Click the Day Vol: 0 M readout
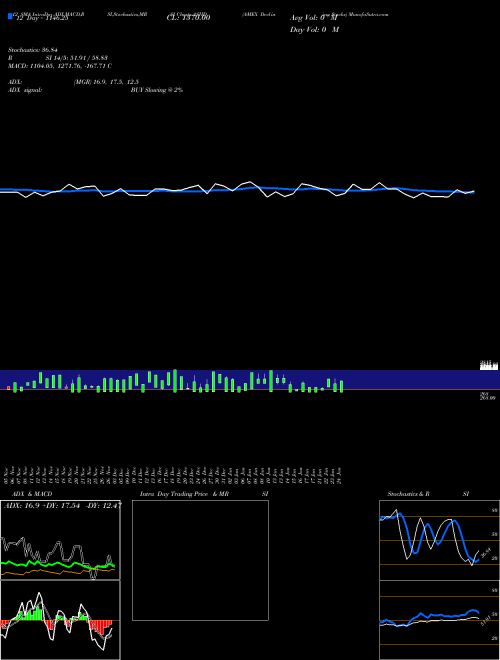Screen dimensions: 500x660 tap(314, 30)
